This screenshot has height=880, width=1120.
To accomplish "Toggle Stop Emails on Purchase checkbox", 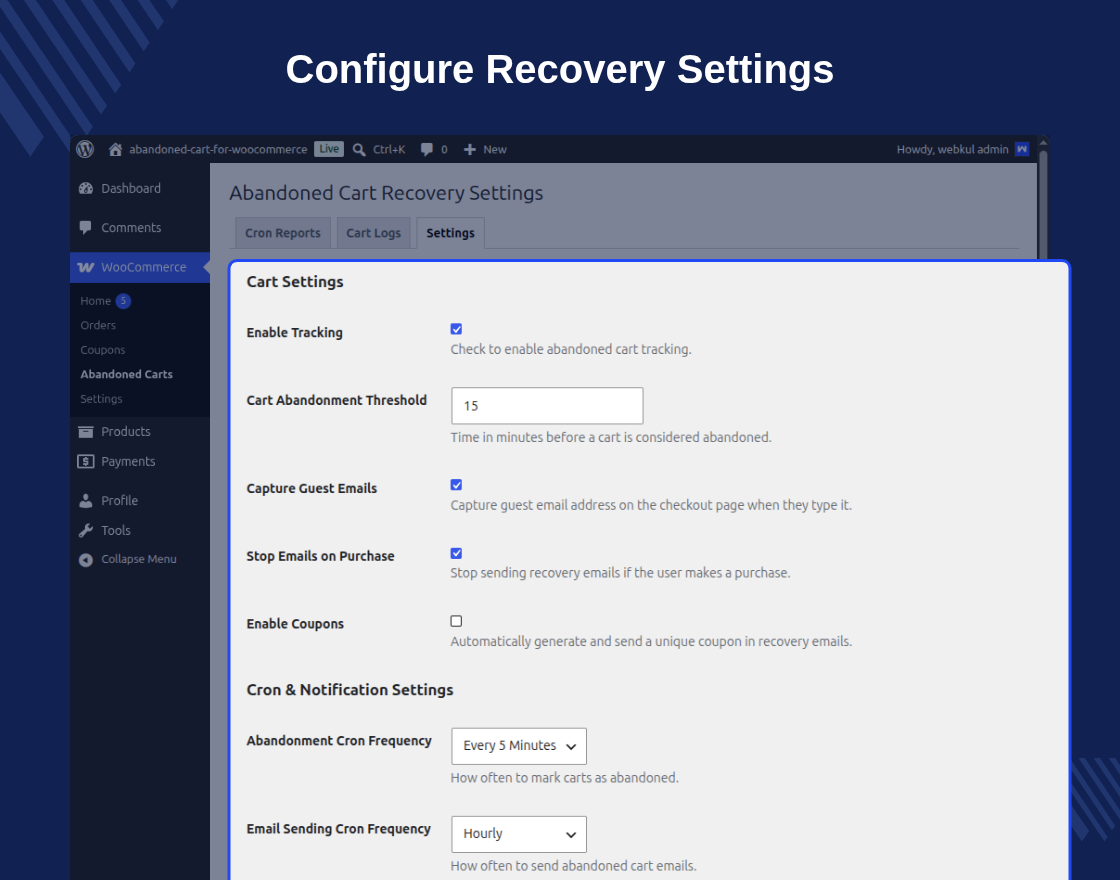I will 456,554.
